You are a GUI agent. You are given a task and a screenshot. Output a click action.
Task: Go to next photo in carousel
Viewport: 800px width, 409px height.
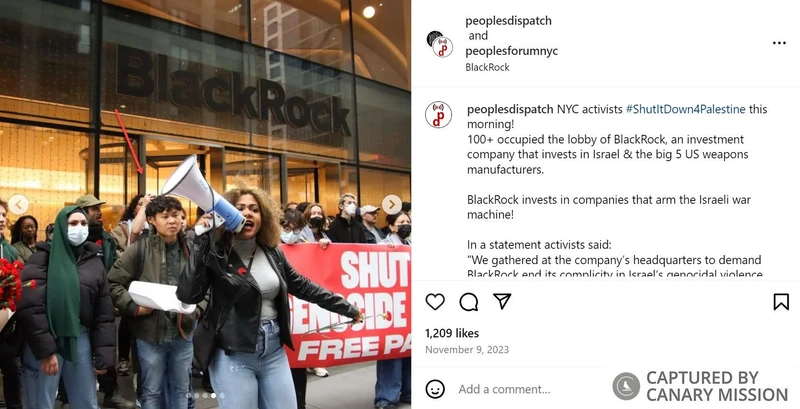coord(392,204)
